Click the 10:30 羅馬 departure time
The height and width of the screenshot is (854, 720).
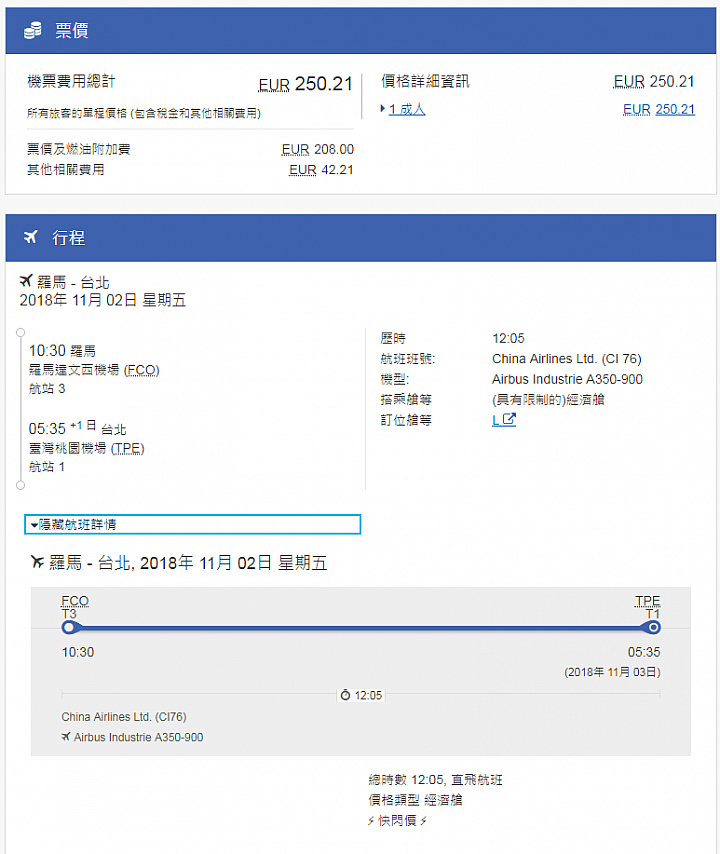coord(62,350)
